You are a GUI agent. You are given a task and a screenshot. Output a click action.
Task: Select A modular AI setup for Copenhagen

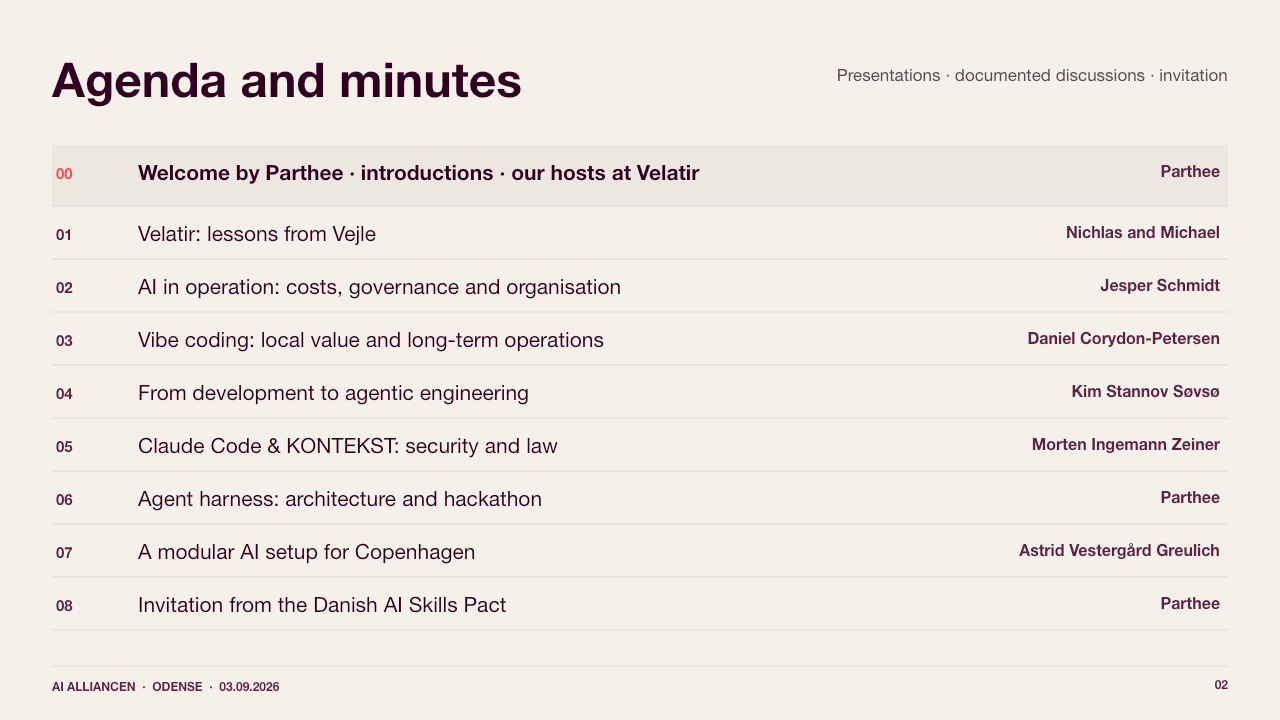[x=640, y=552]
